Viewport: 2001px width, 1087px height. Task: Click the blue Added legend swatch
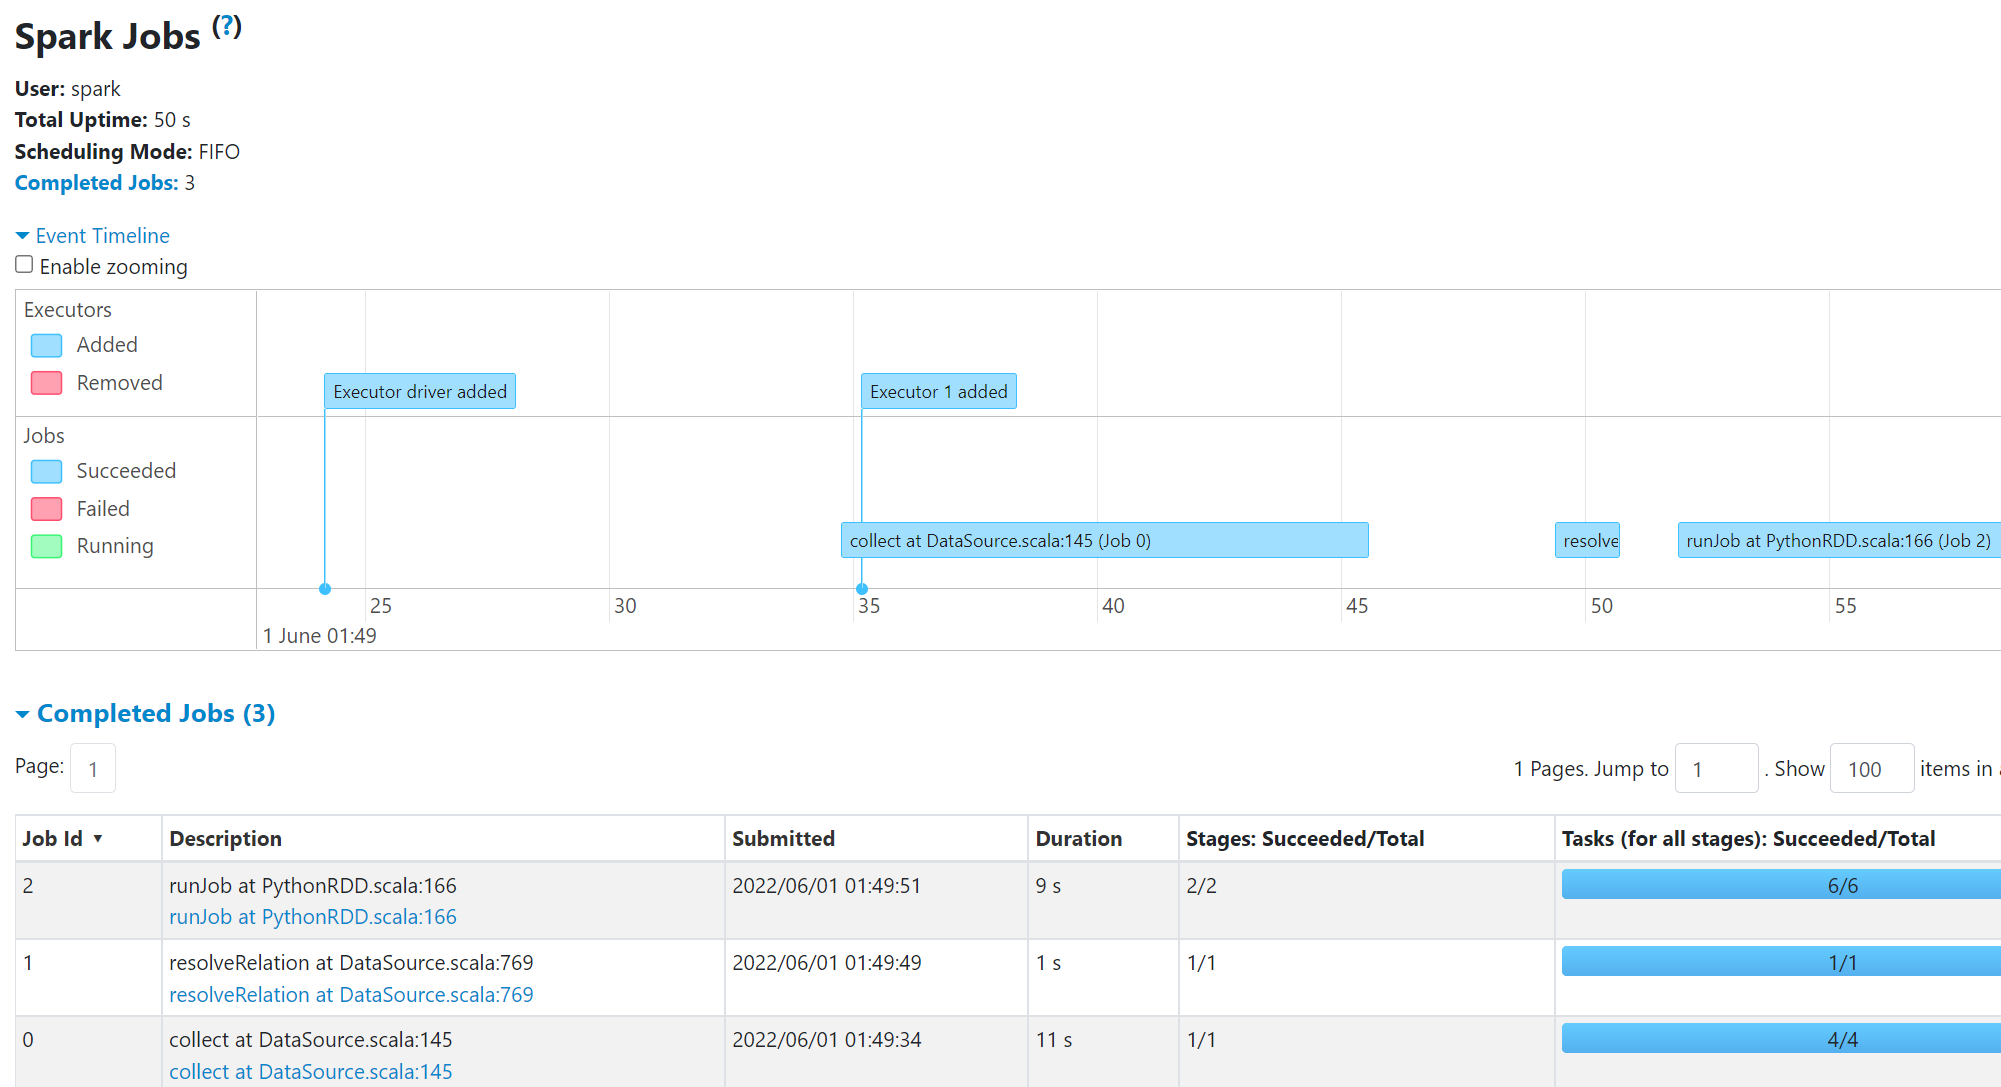(x=46, y=344)
